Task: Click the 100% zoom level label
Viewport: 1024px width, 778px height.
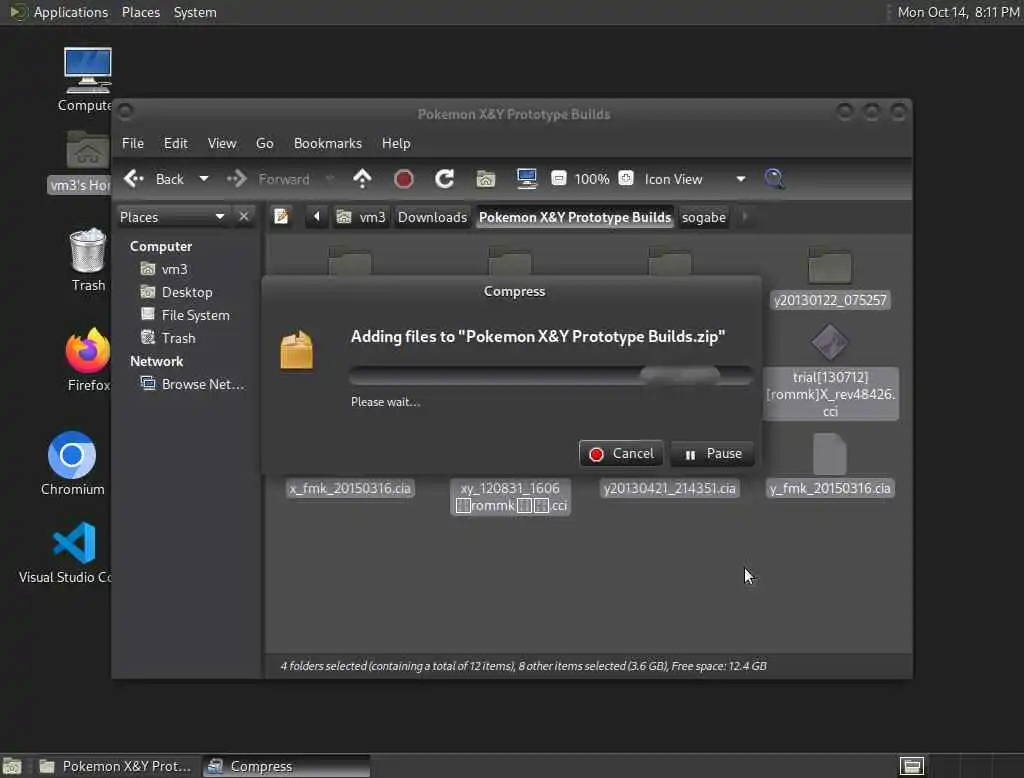Action: (x=592, y=179)
